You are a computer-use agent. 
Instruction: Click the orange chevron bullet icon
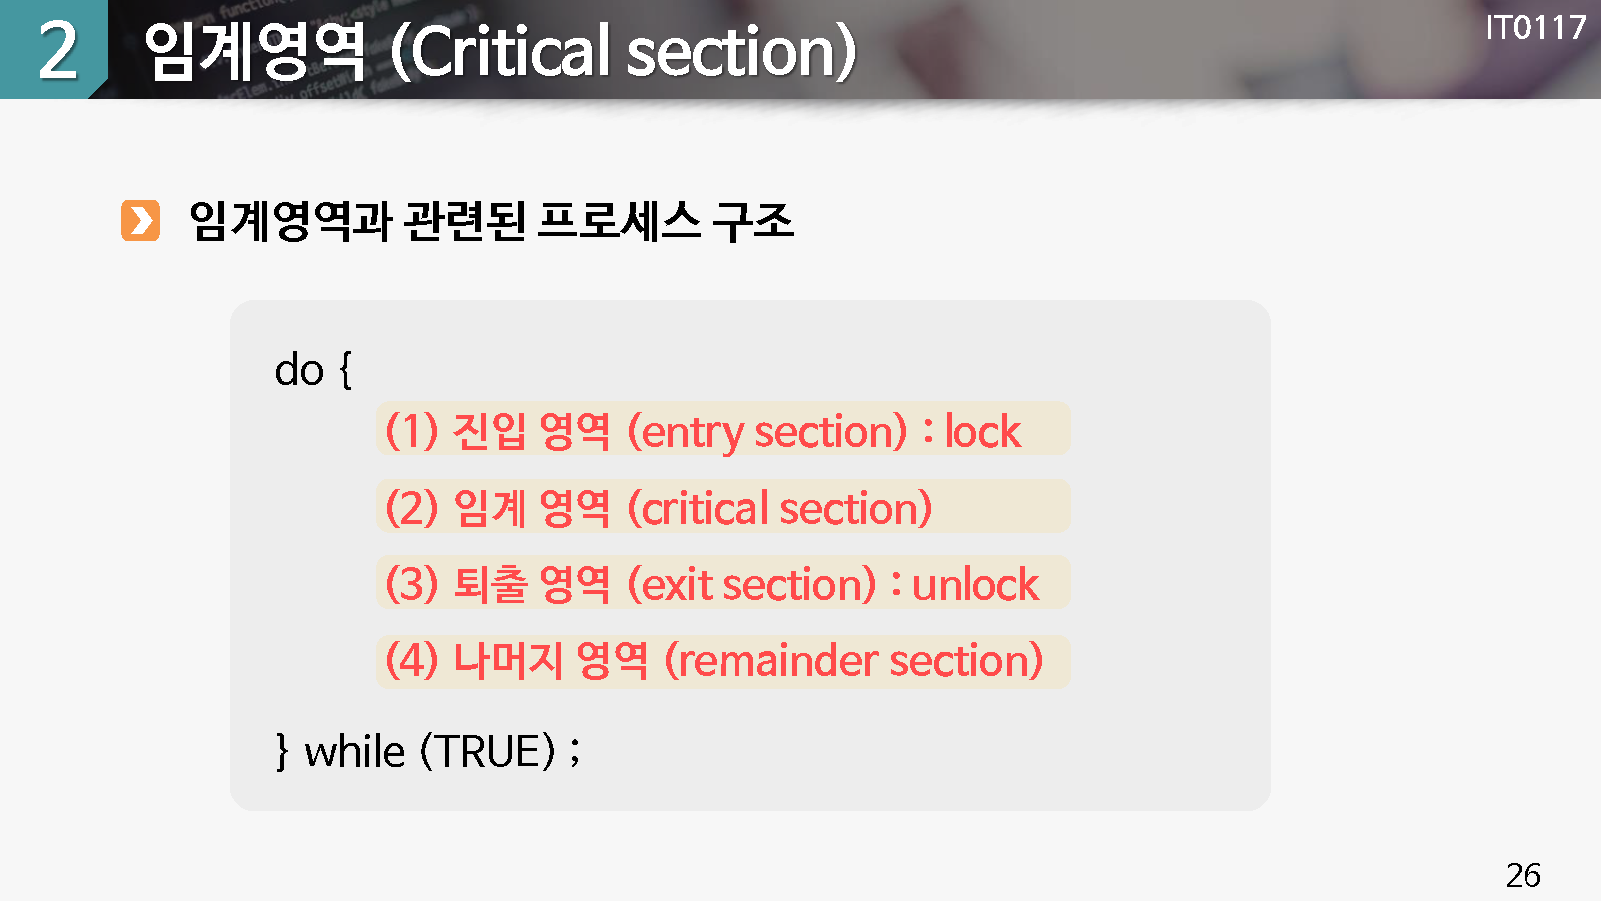tap(140, 221)
